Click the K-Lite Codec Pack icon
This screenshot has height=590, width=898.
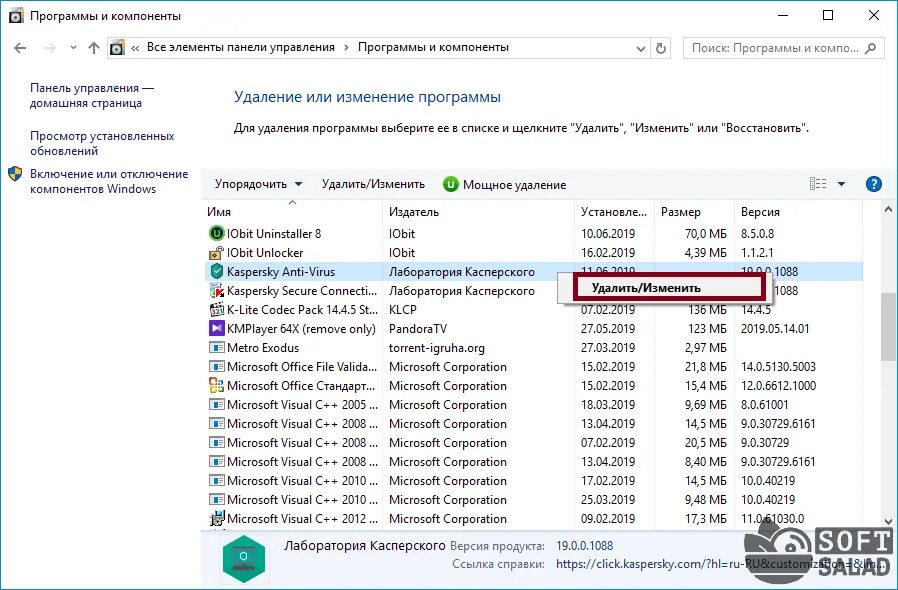pos(216,309)
